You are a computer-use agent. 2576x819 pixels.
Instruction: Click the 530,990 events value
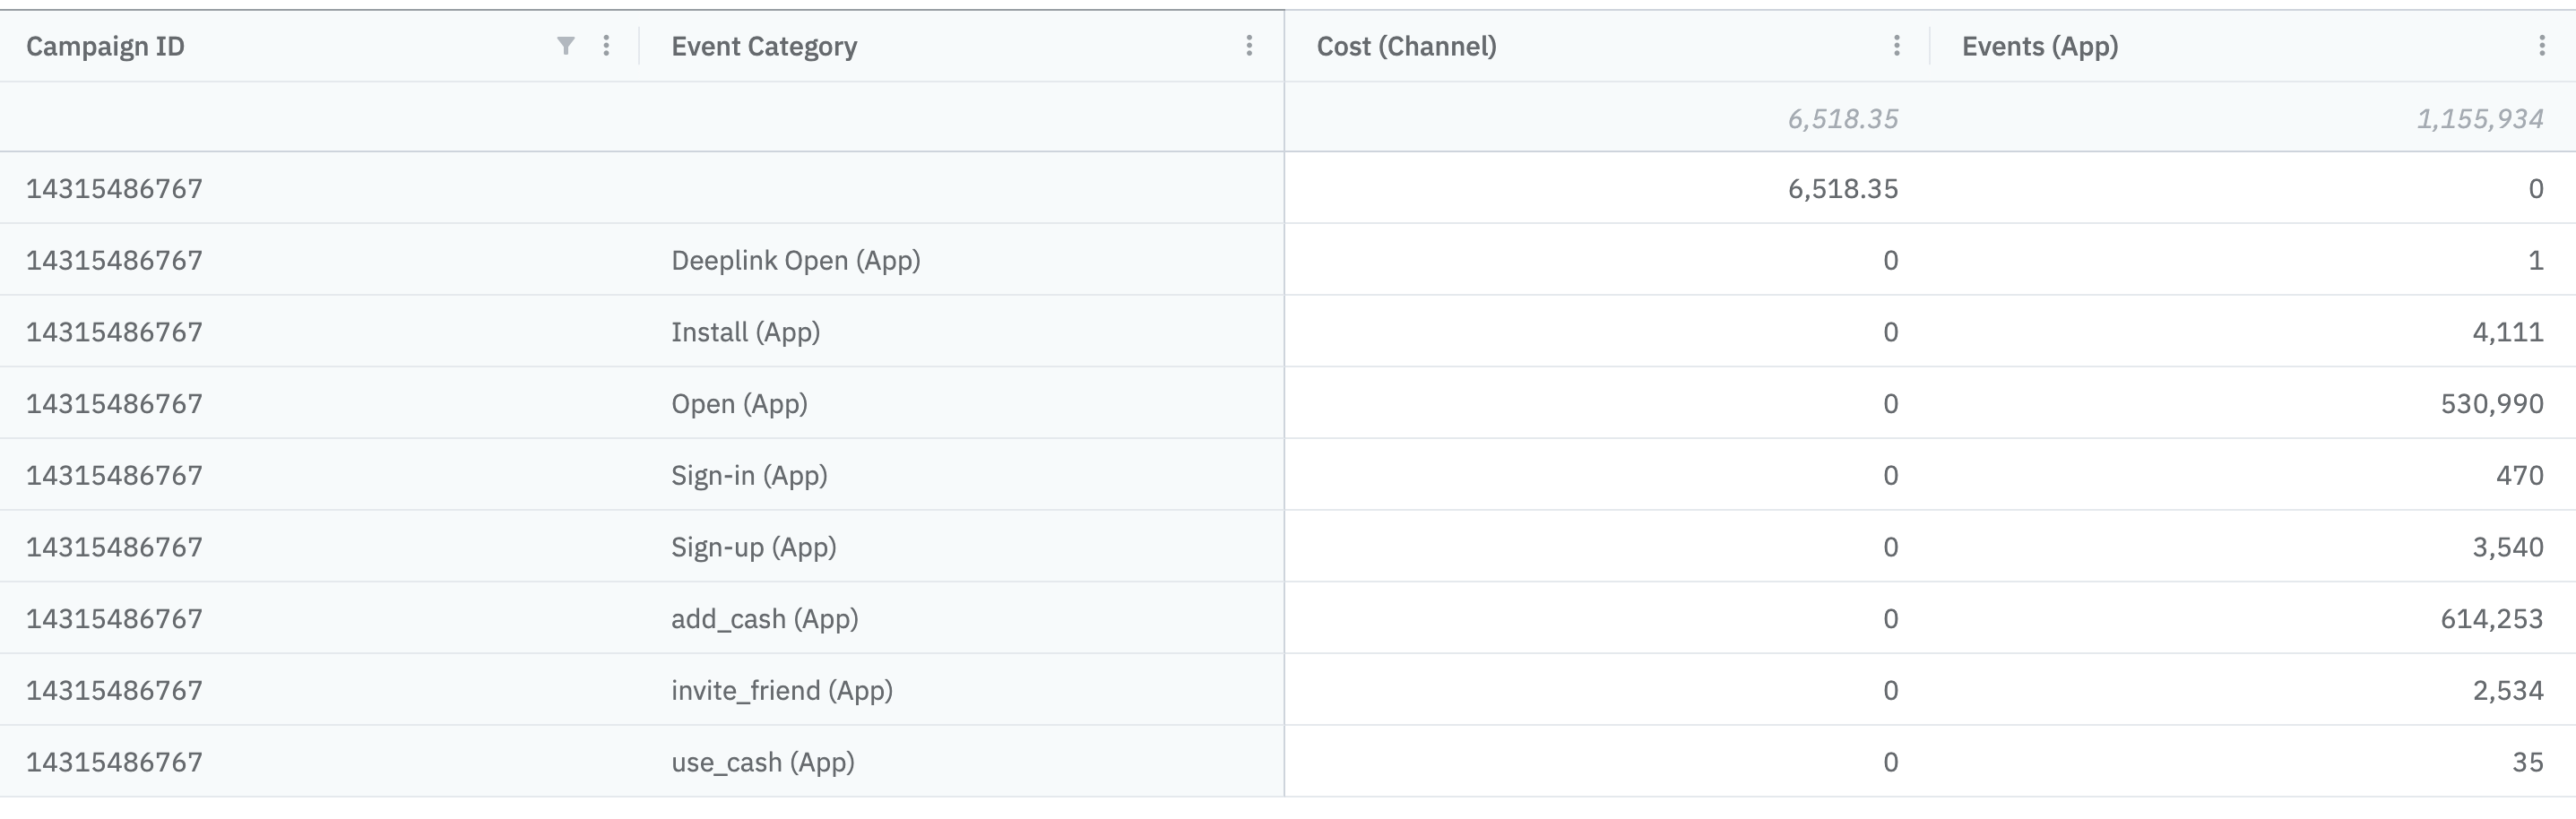click(2491, 404)
